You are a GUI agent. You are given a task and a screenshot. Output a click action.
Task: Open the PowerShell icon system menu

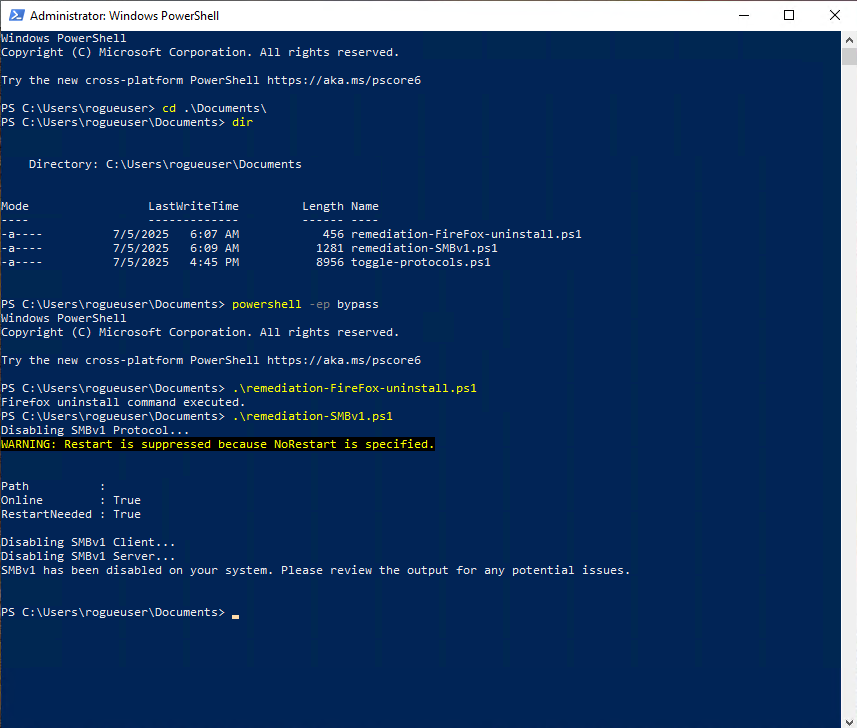(x=15, y=16)
